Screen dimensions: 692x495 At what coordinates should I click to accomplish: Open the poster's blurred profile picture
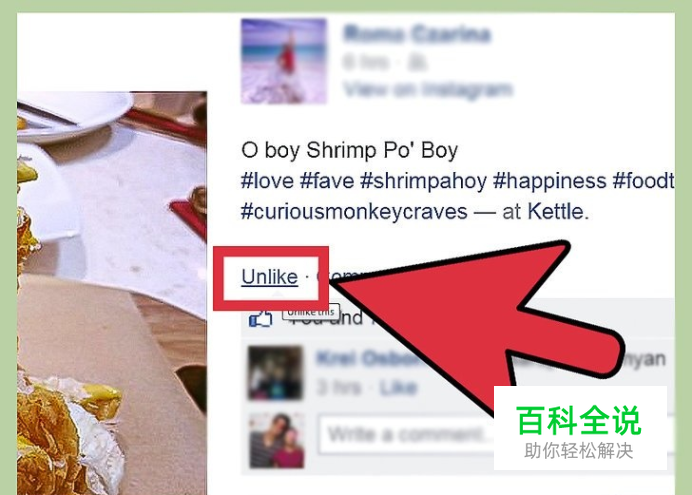click(284, 61)
